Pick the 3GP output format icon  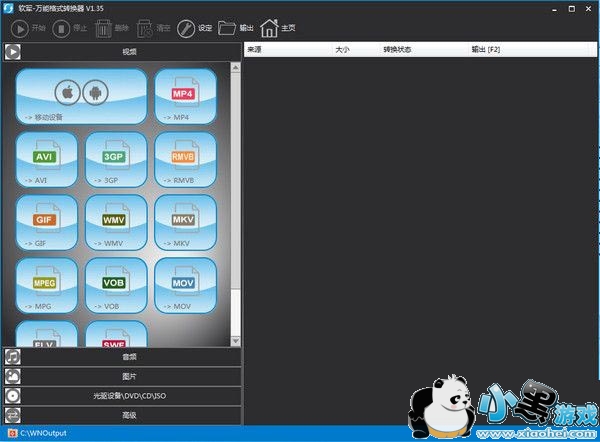pyautogui.click(x=116, y=160)
